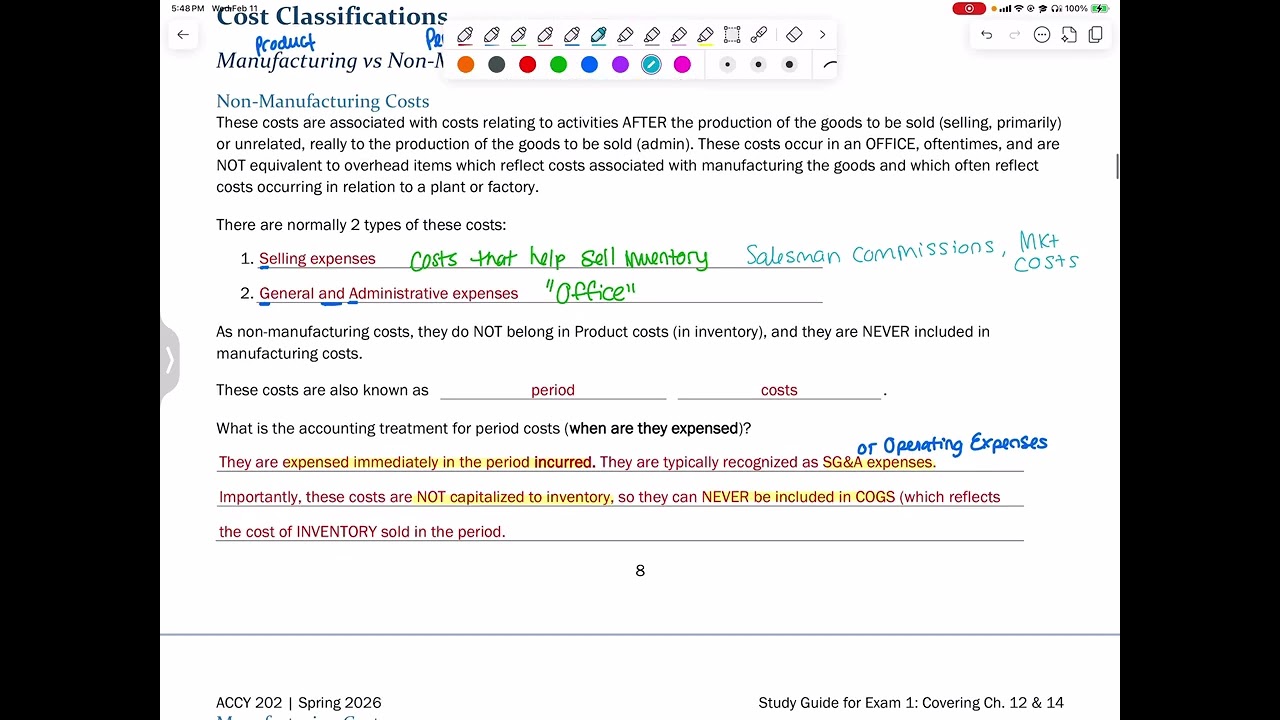
Task: Expand the left sidebar handle
Action: click(169, 360)
